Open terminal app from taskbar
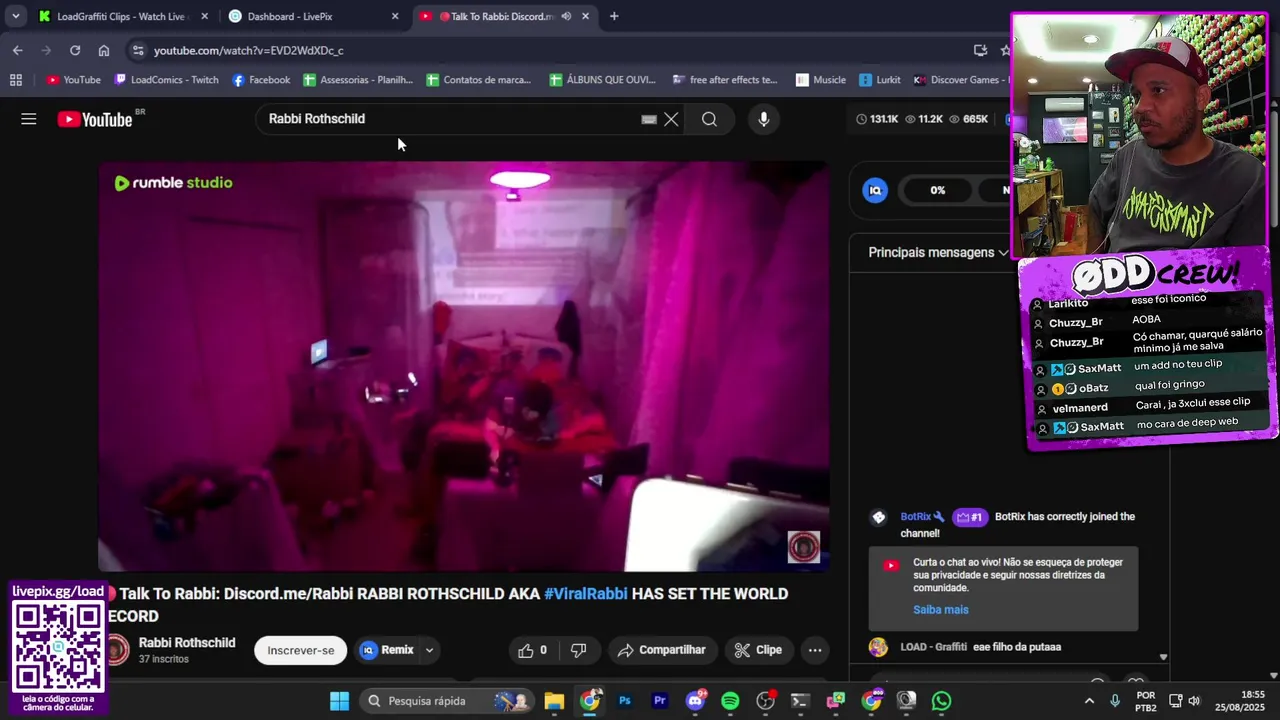 pos(800,701)
